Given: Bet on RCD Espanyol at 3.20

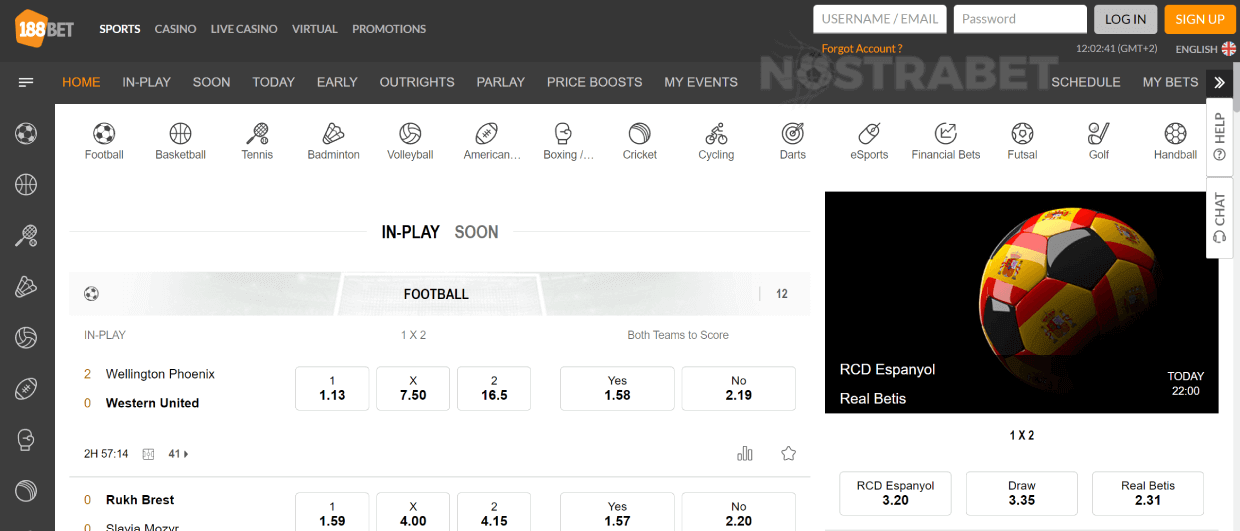Looking at the screenshot, I should click(x=895, y=493).
